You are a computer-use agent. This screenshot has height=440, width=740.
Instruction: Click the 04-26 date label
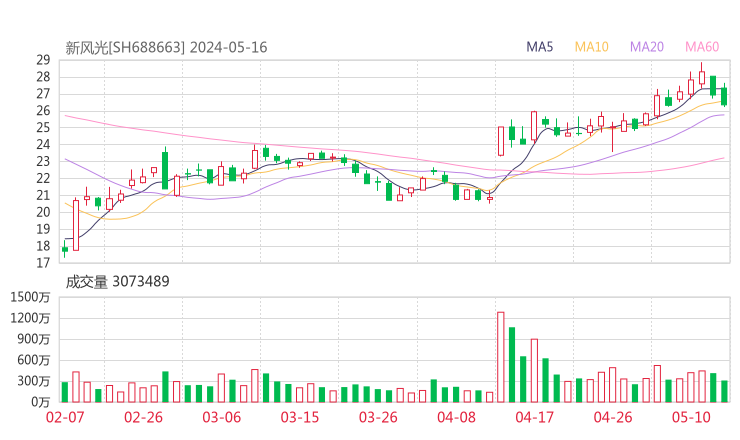coord(613,417)
